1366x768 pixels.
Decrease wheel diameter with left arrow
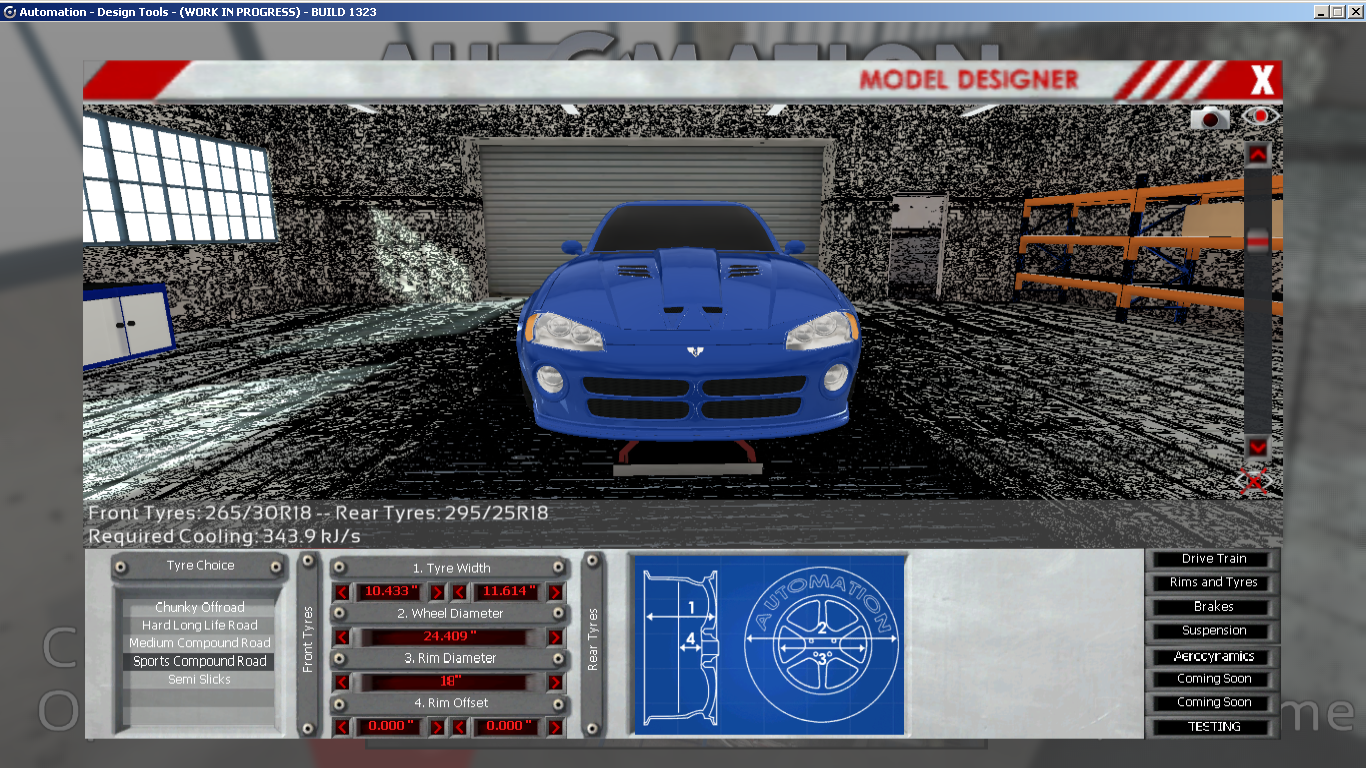[x=343, y=637]
